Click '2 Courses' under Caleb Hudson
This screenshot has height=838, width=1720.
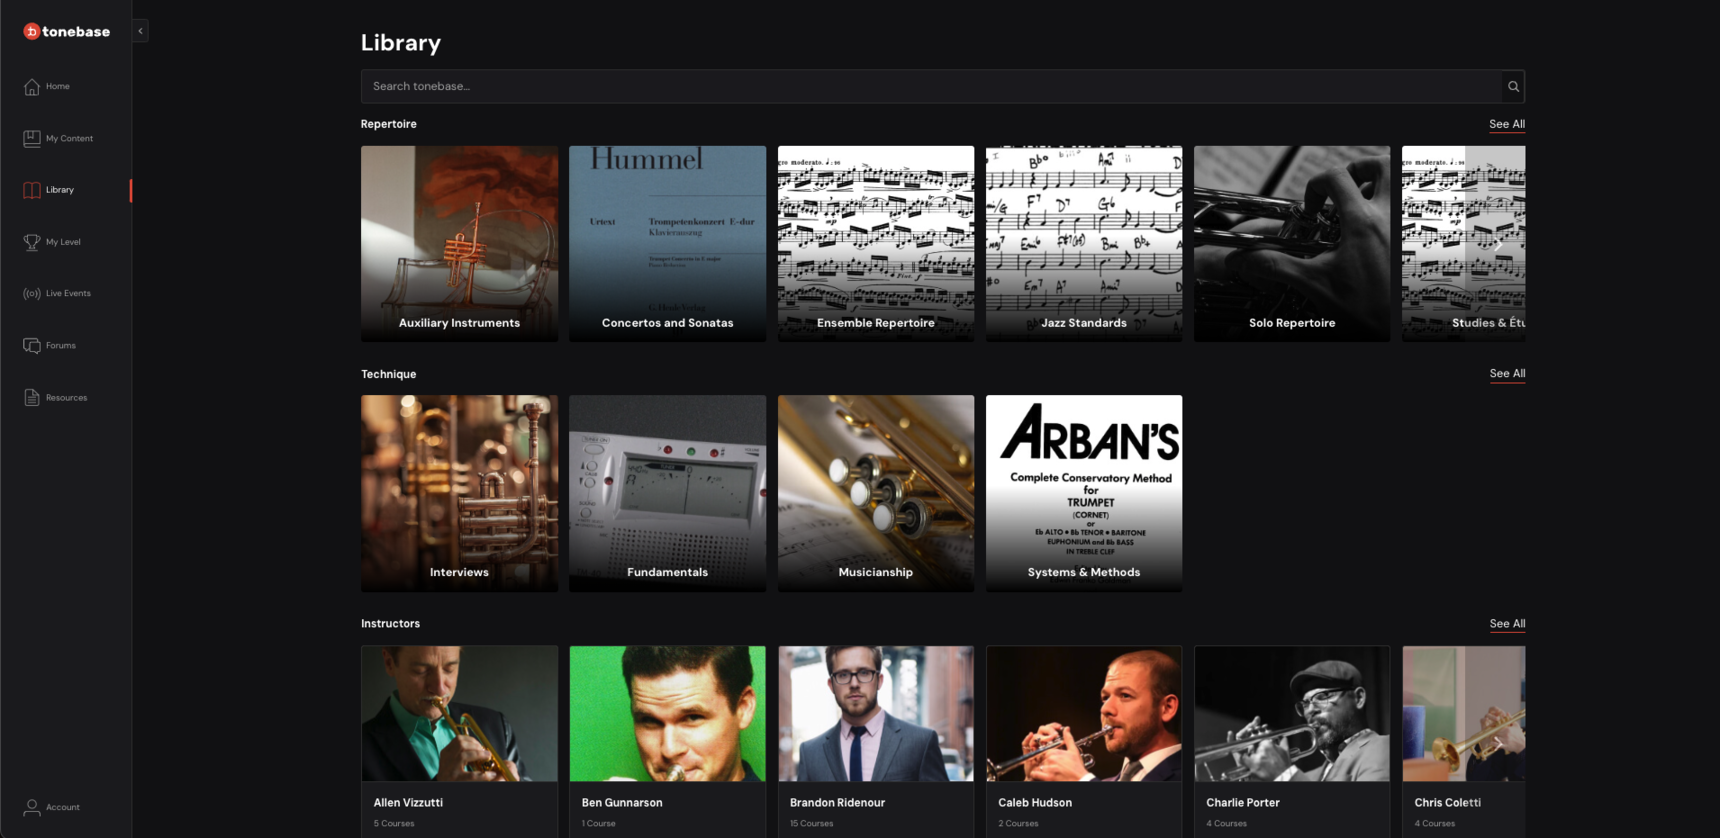click(x=1018, y=824)
